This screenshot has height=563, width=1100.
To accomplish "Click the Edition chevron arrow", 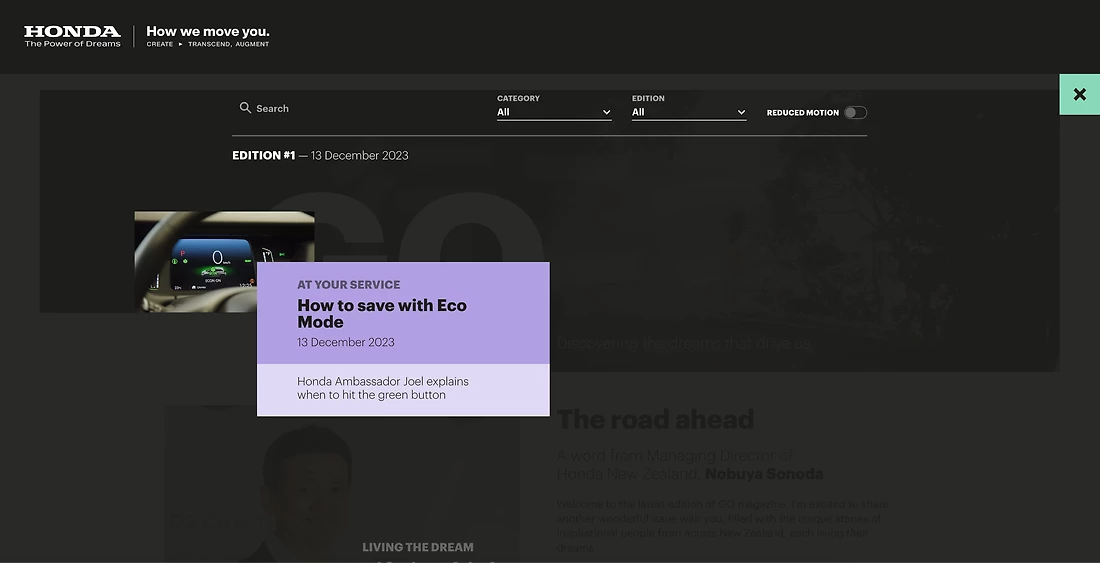I will [x=741, y=113].
